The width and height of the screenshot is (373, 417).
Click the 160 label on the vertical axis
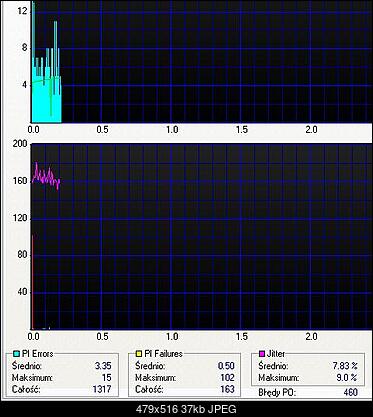pyautogui.click(x=20, y=181)
